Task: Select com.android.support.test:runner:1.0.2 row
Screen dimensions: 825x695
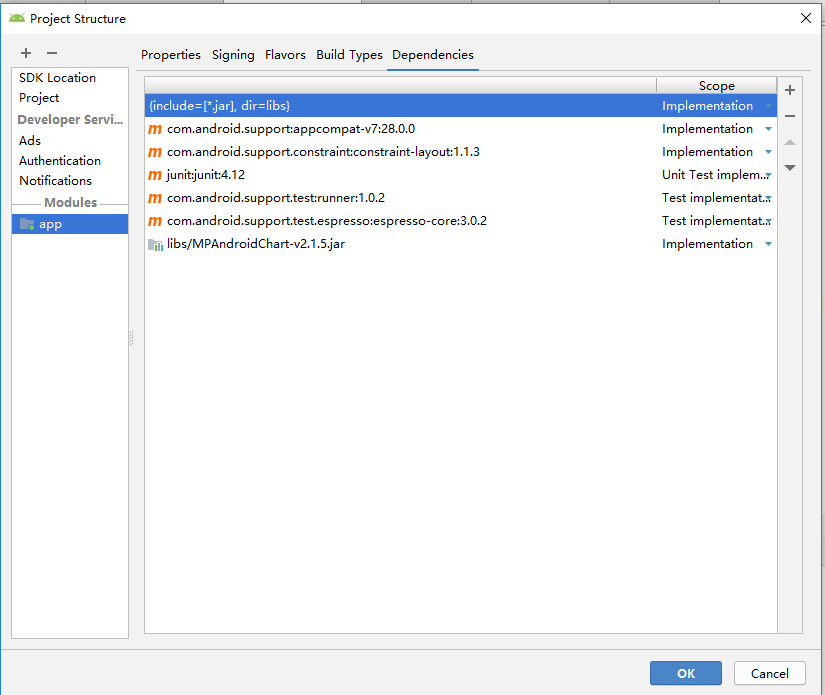Action: 460,198
